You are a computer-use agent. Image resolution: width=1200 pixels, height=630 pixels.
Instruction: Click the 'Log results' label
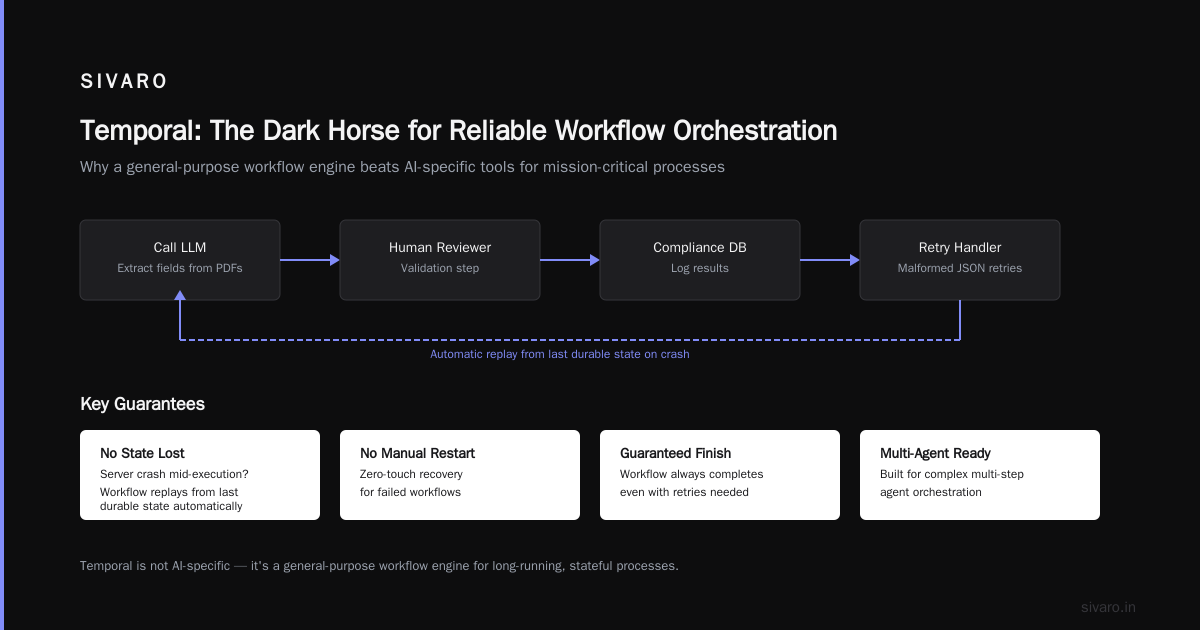(700, 268)
